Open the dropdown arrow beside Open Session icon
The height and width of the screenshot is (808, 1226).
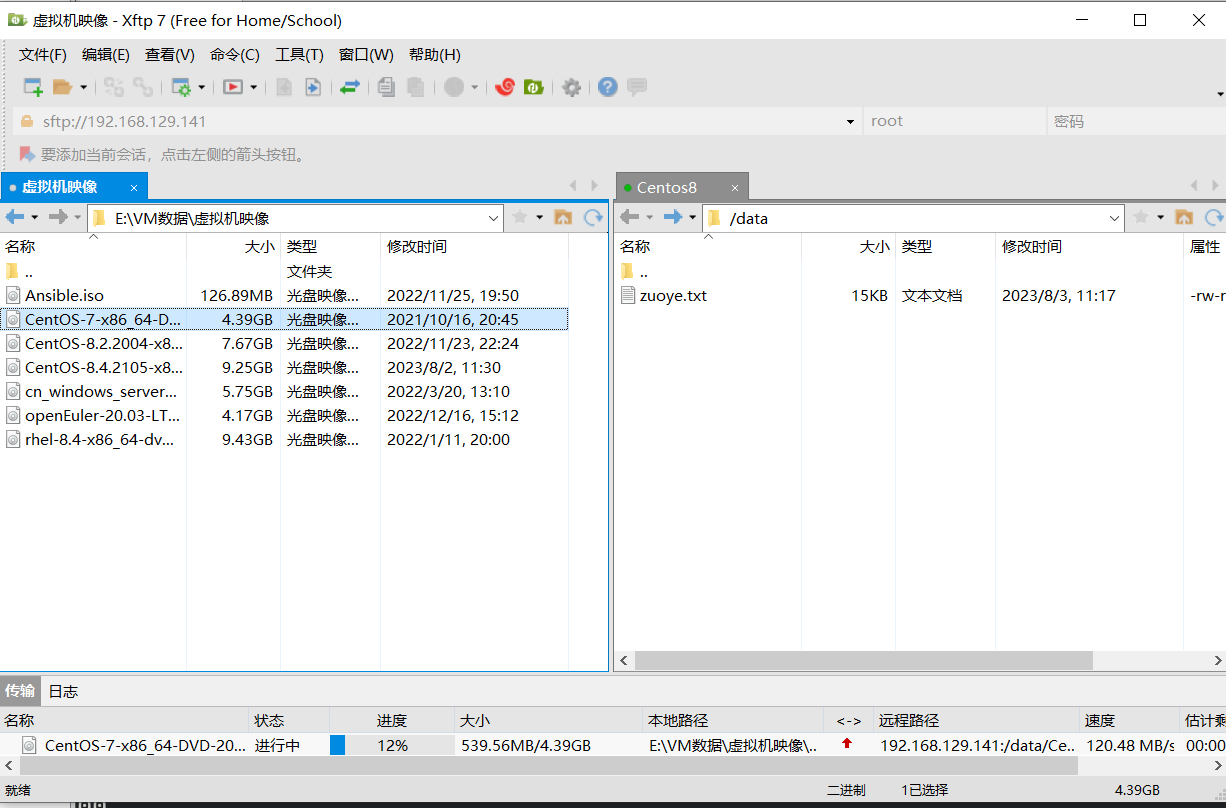pos(83,87)
